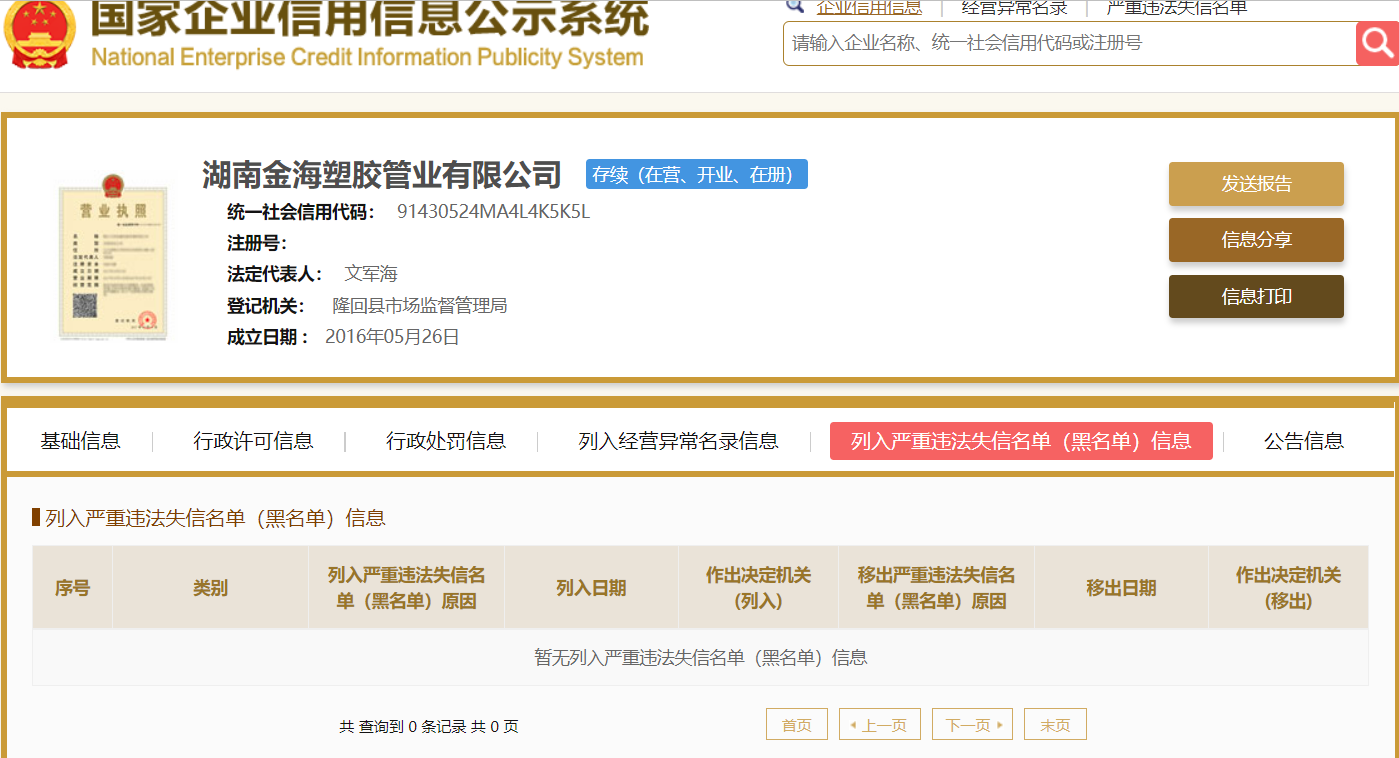
Task: Click the site title 国家企业信用信息公示系统
Action: point(370,18)
